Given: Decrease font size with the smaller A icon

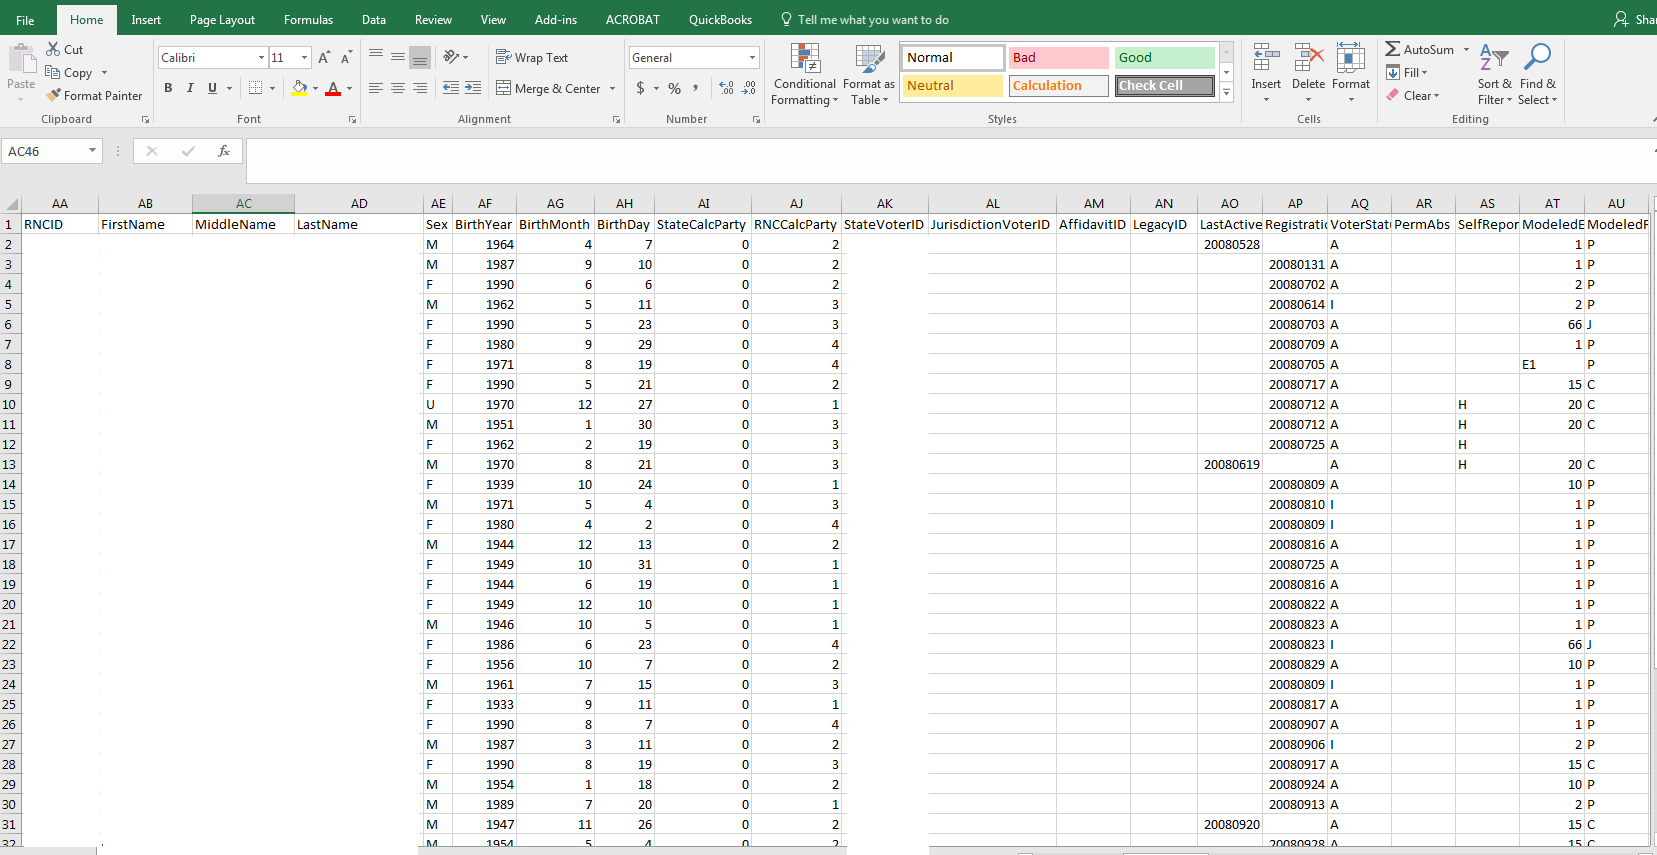Looking at the screenshot, I should pos(346,58).
